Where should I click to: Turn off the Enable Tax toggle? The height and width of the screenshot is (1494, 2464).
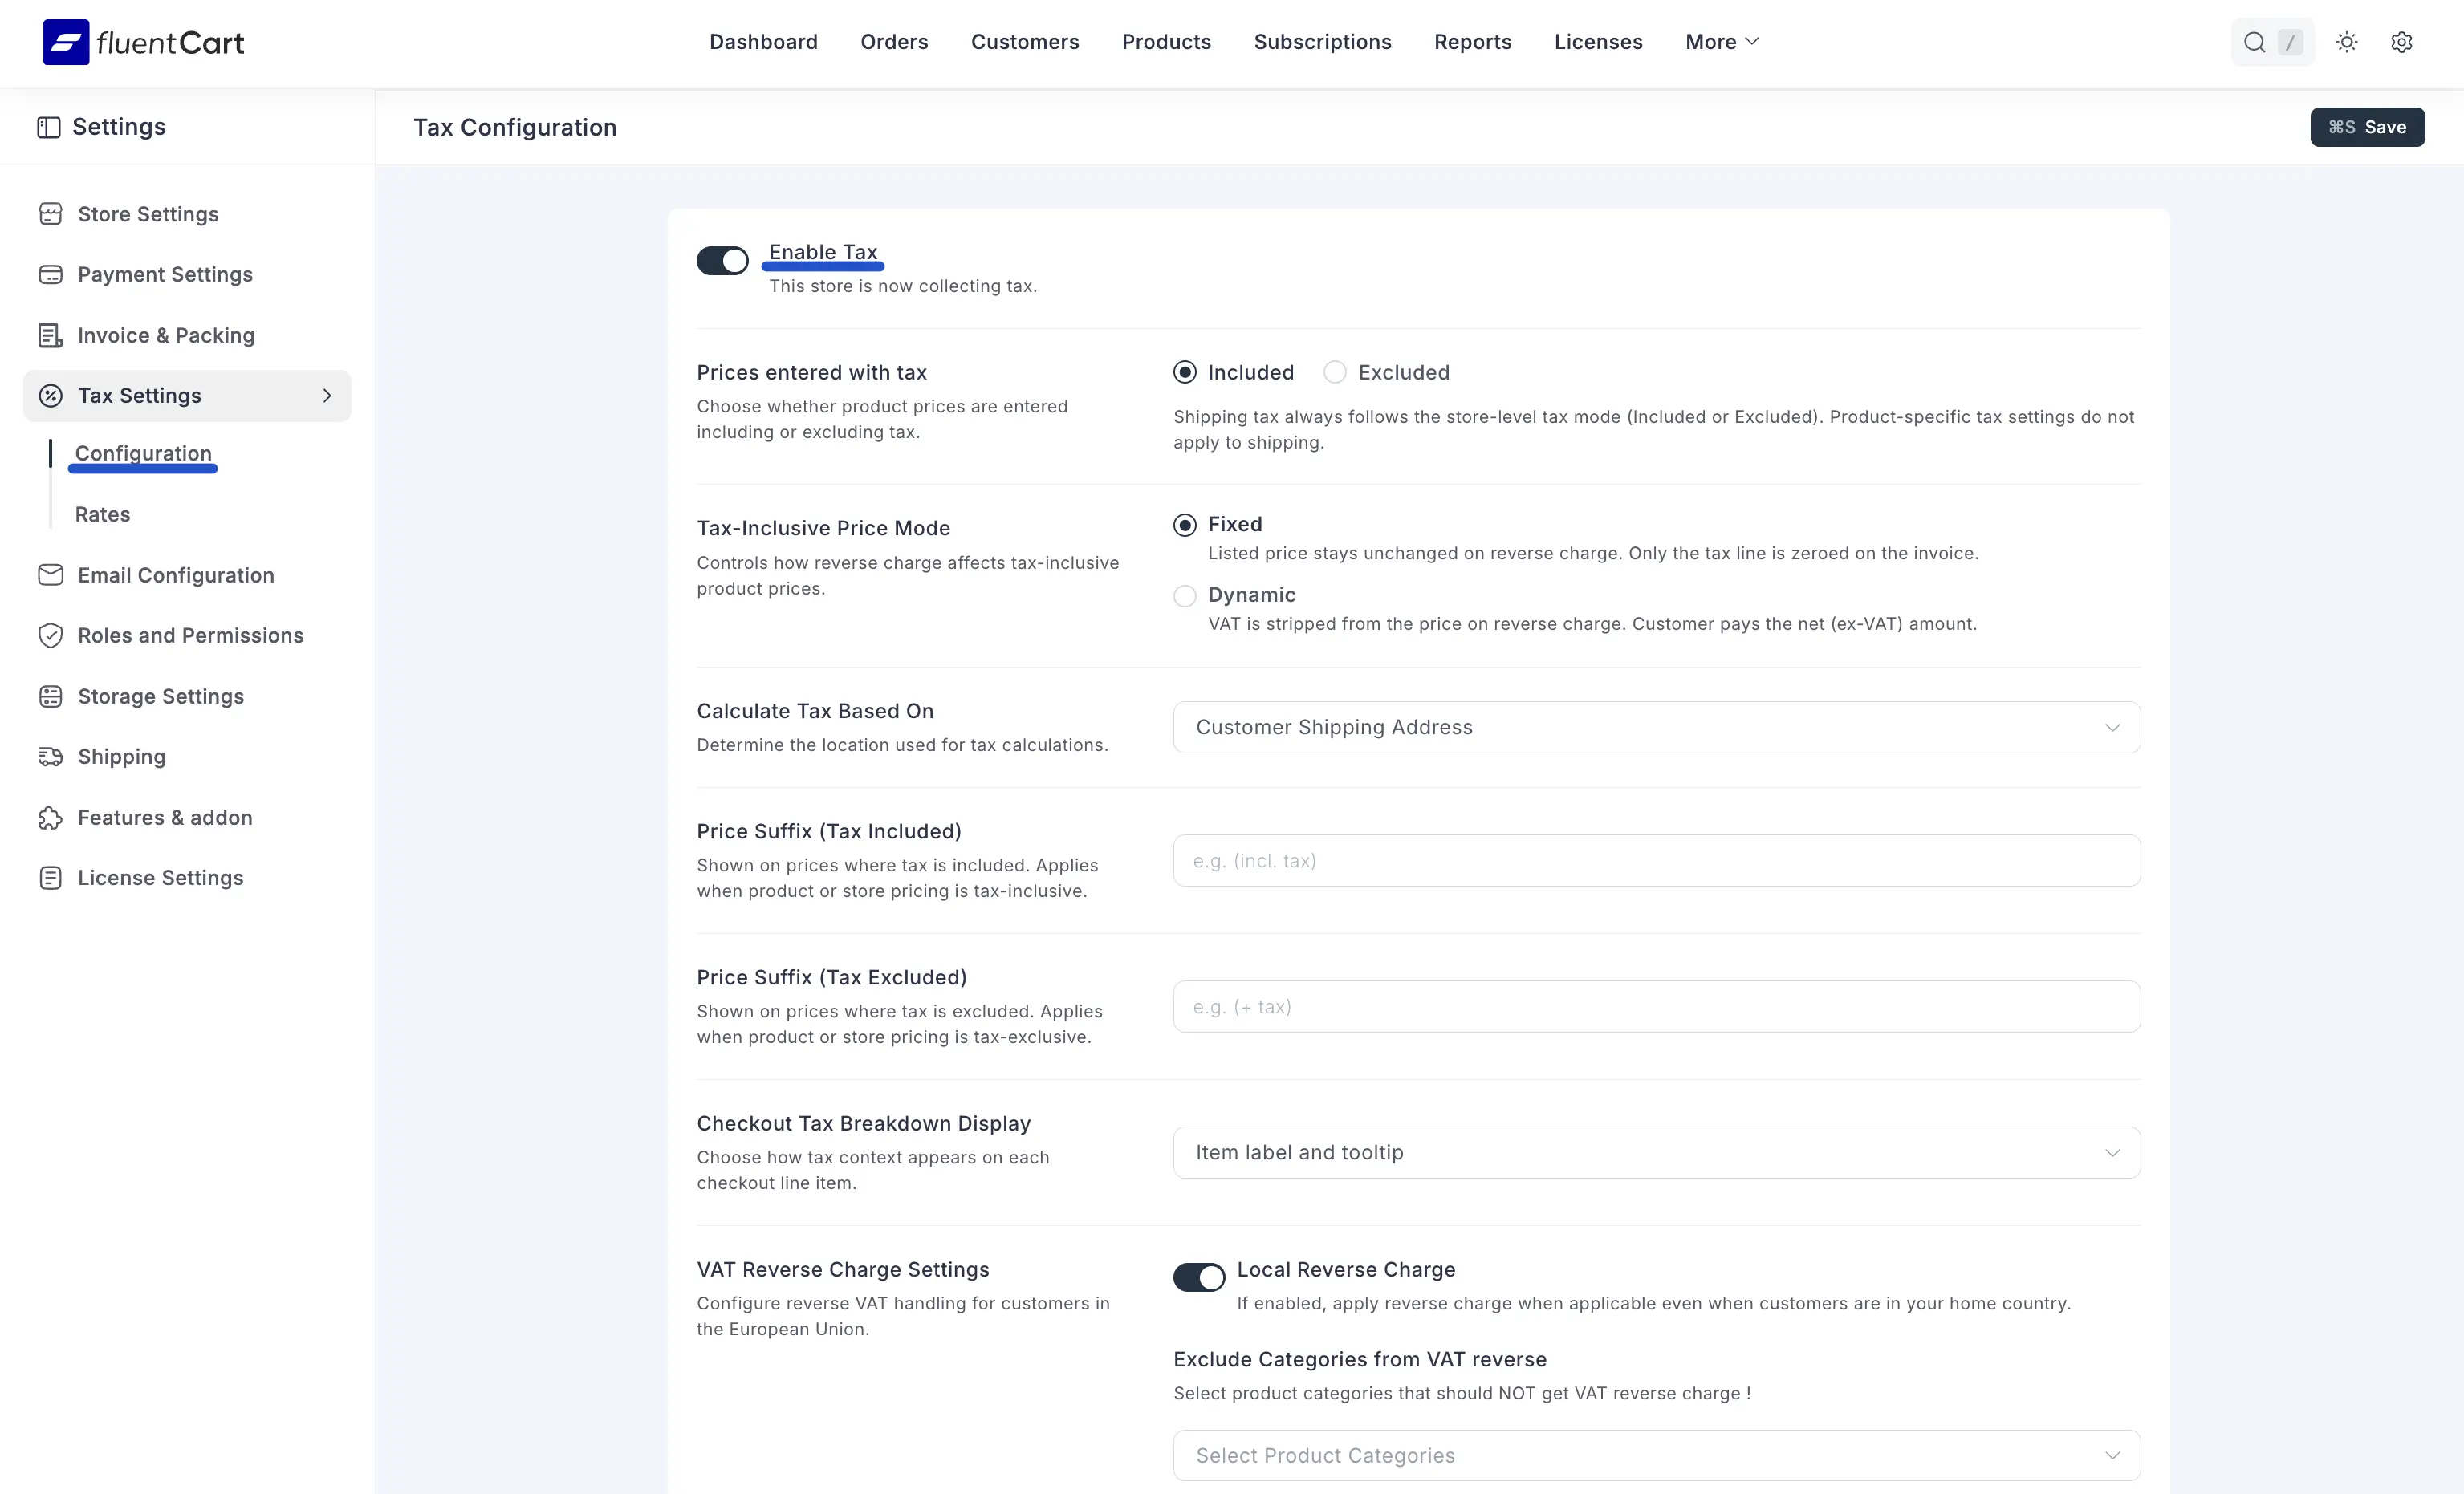click(722, 261)
